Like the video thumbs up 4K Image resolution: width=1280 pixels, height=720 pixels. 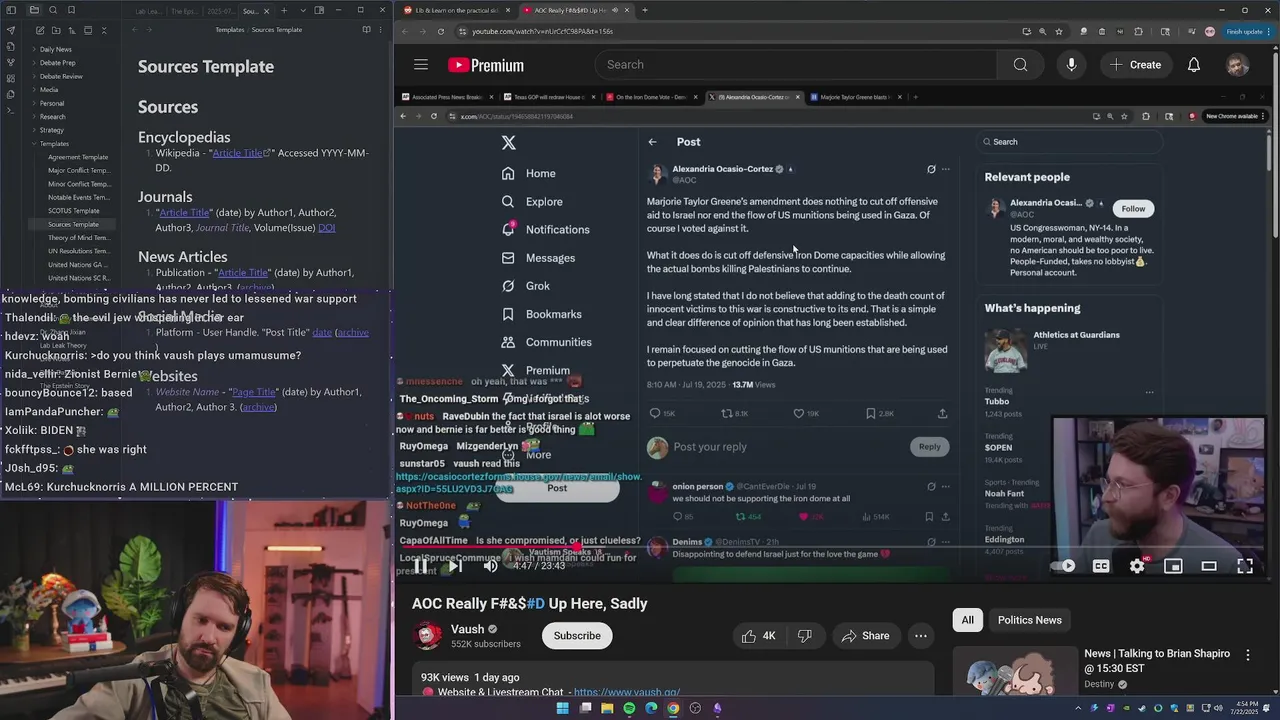pos(759,636)
